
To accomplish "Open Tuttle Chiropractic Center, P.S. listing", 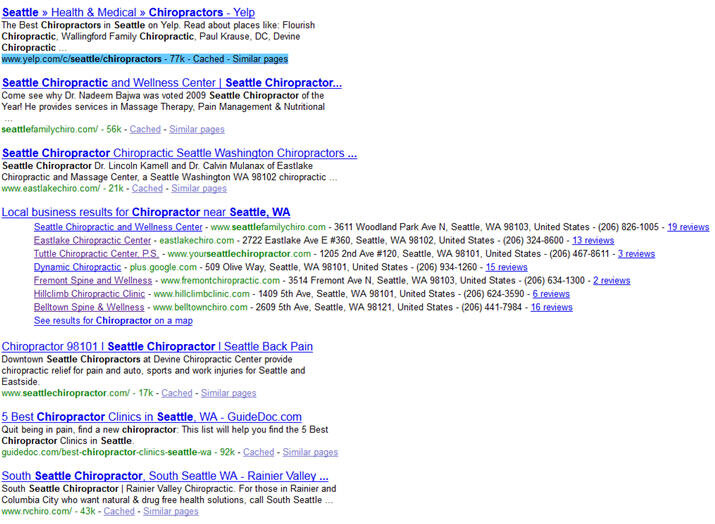I will point(96,254).
